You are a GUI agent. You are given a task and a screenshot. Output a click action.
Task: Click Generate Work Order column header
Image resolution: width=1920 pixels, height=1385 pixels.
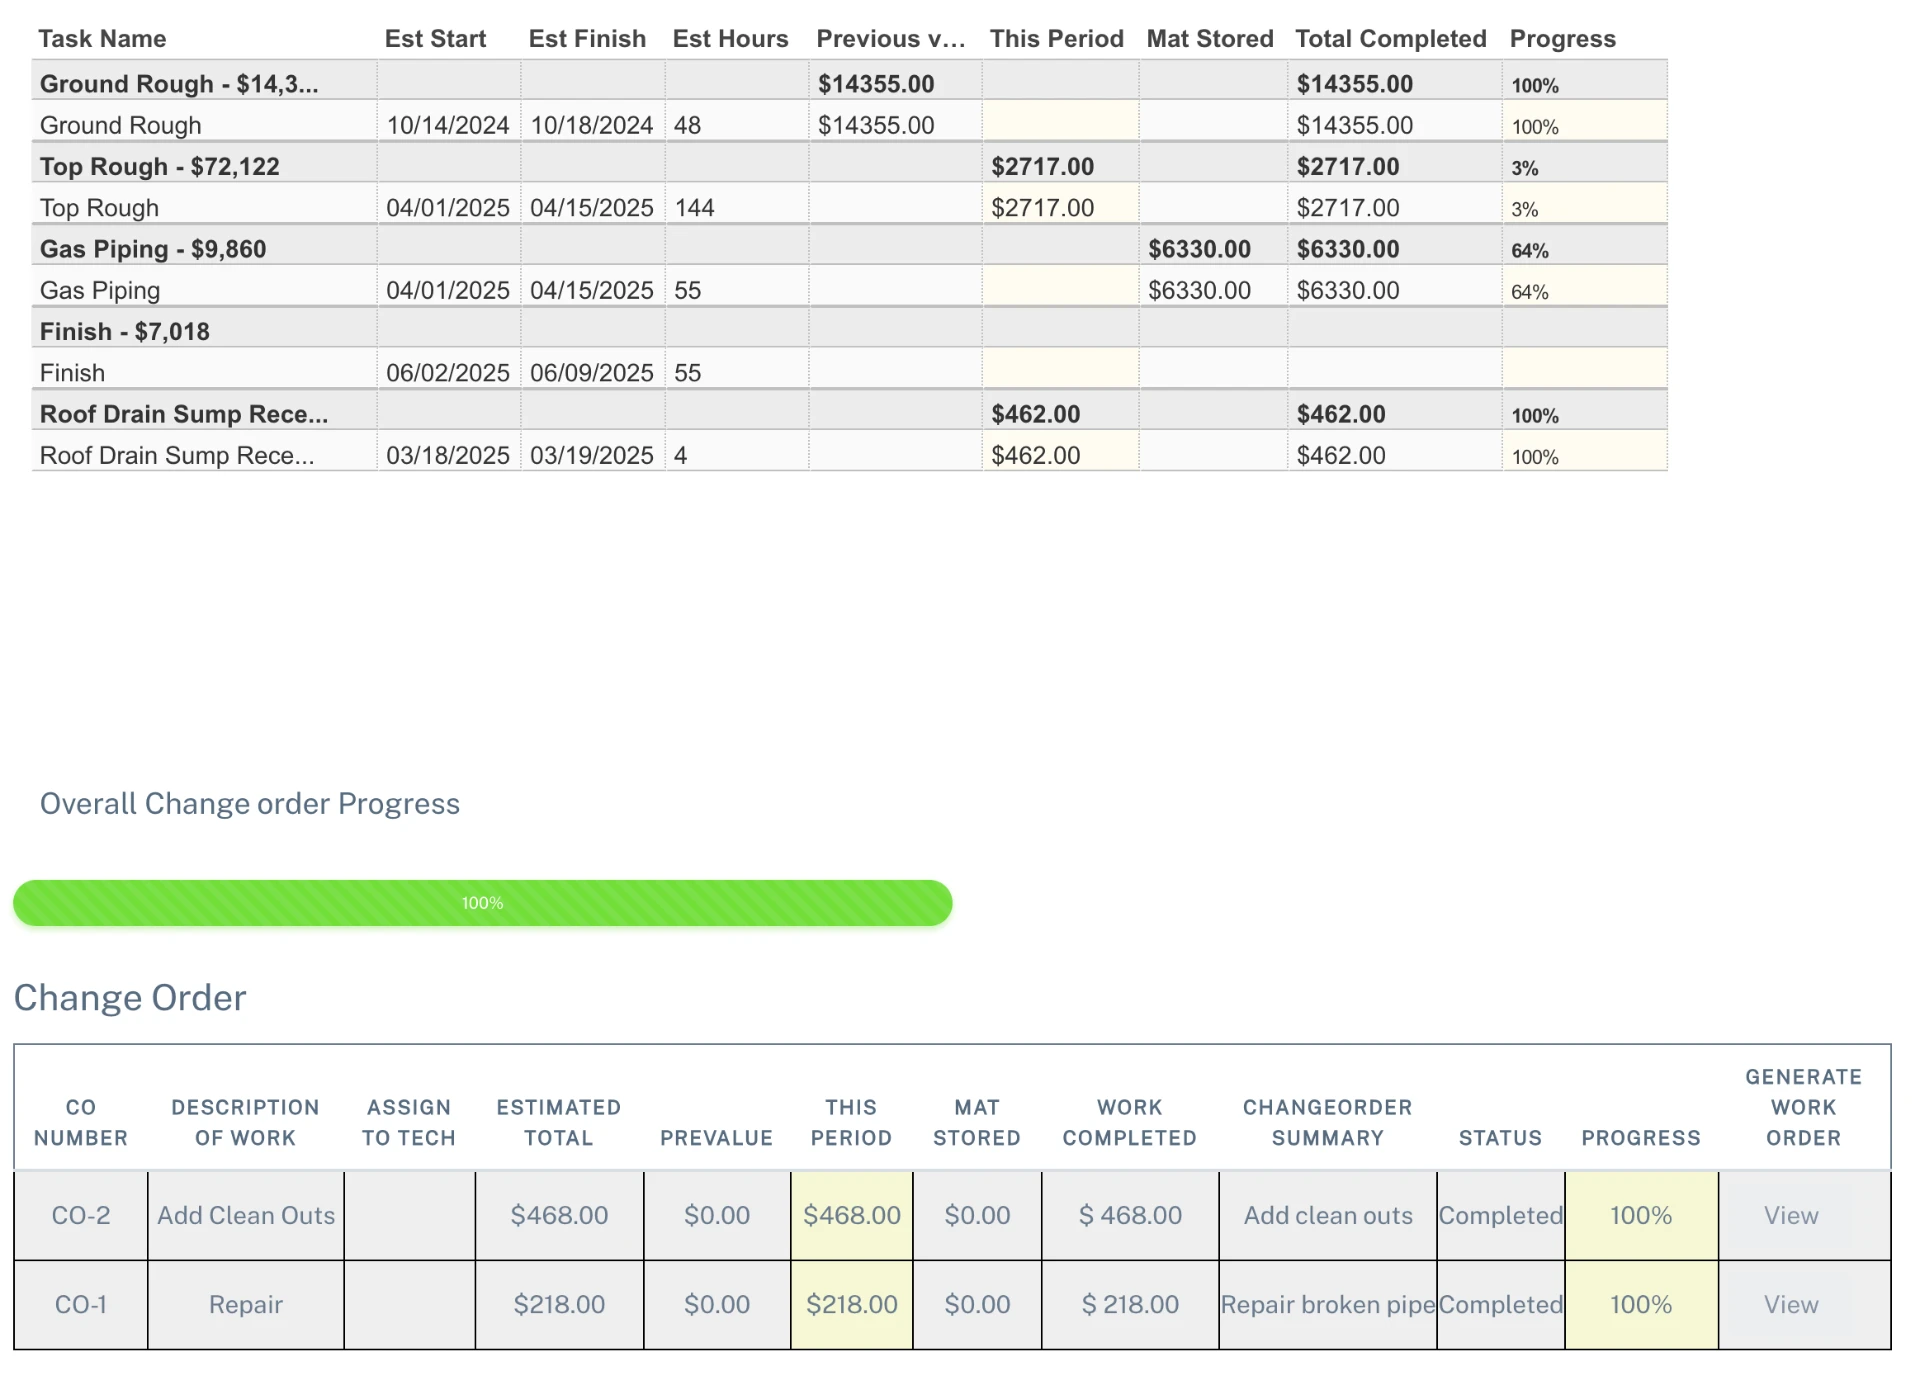(1803, 1107)
